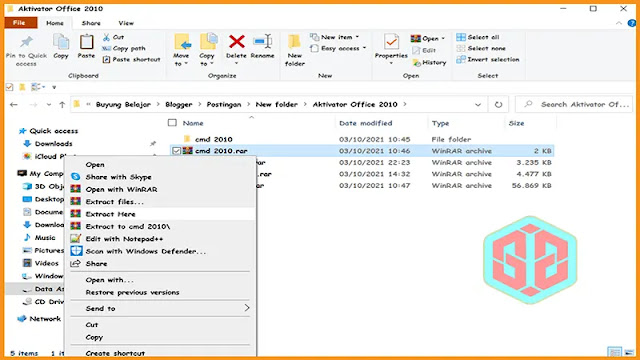The image size is (640, 360).
Task: Click Invert selection in the ribbon
Action: click(x=488, y=60)
